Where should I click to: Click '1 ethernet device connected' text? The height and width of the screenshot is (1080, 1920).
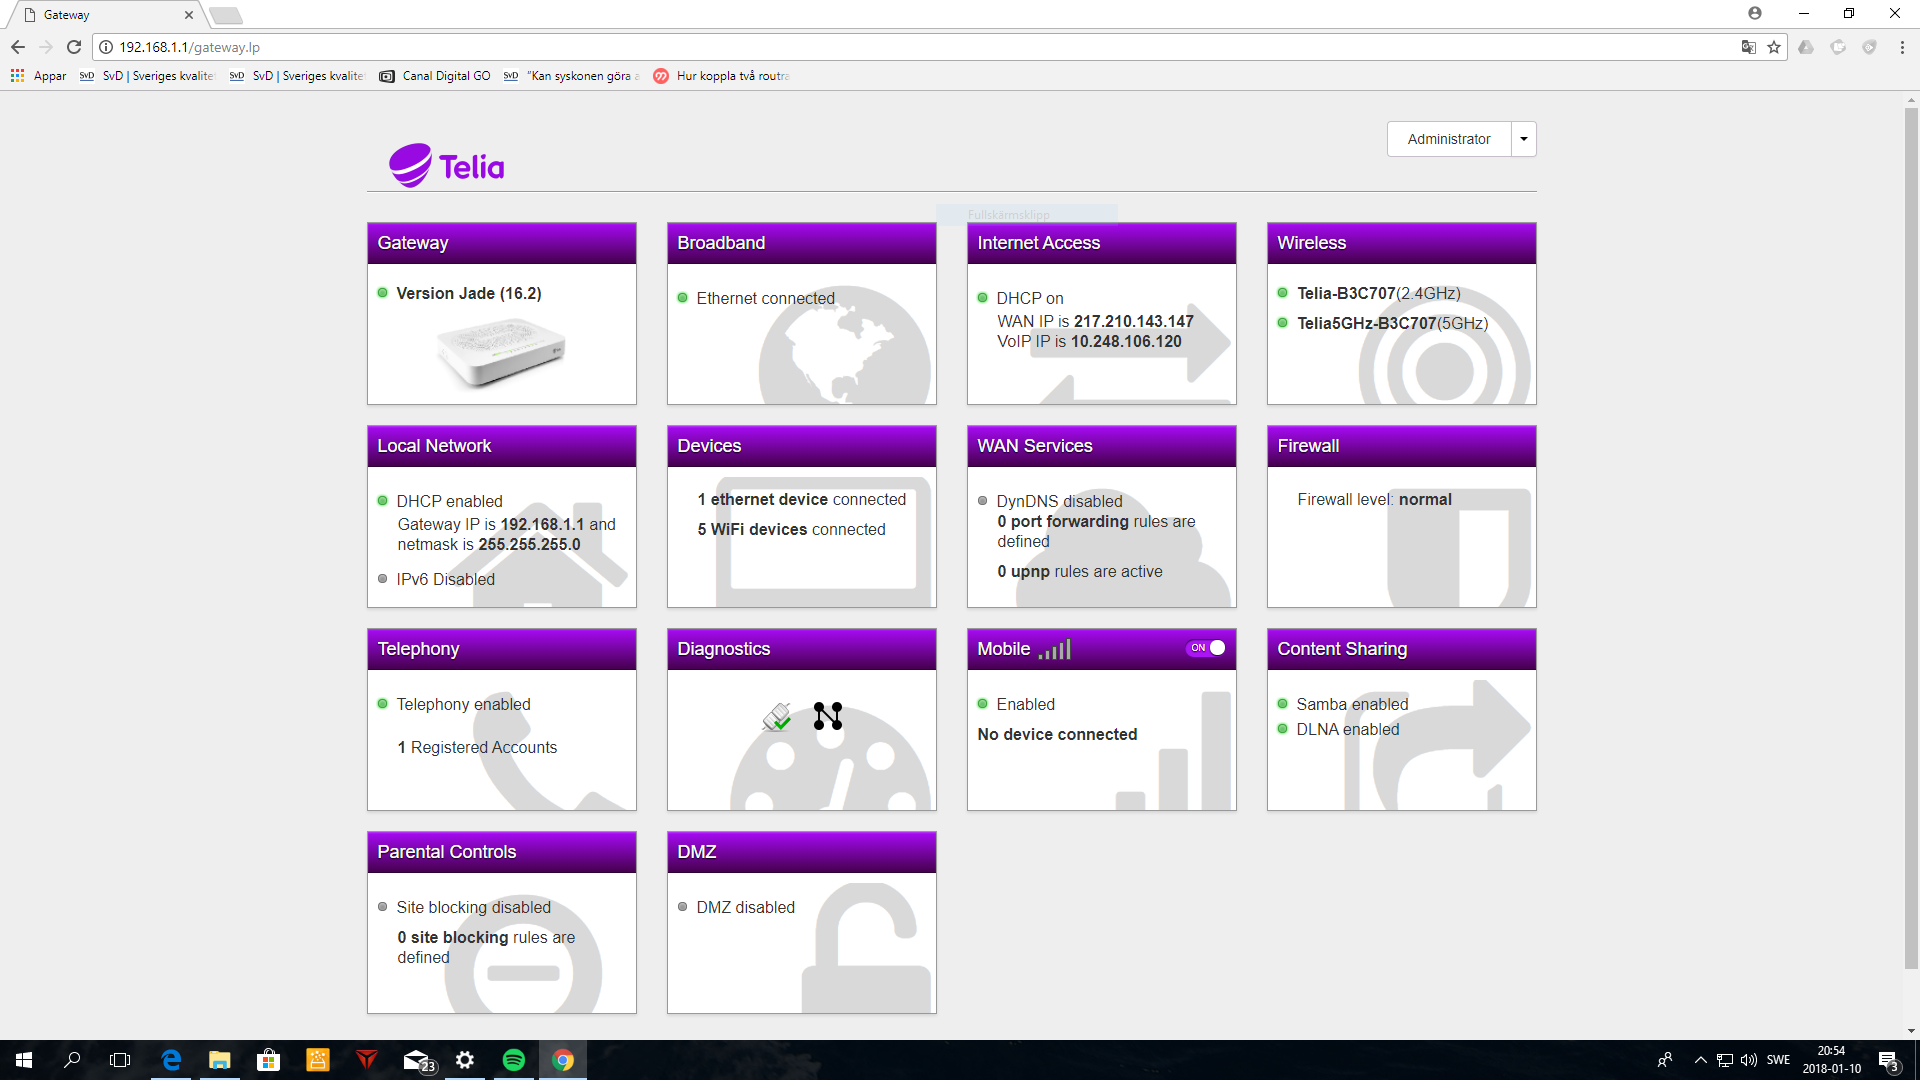point(801,499)
